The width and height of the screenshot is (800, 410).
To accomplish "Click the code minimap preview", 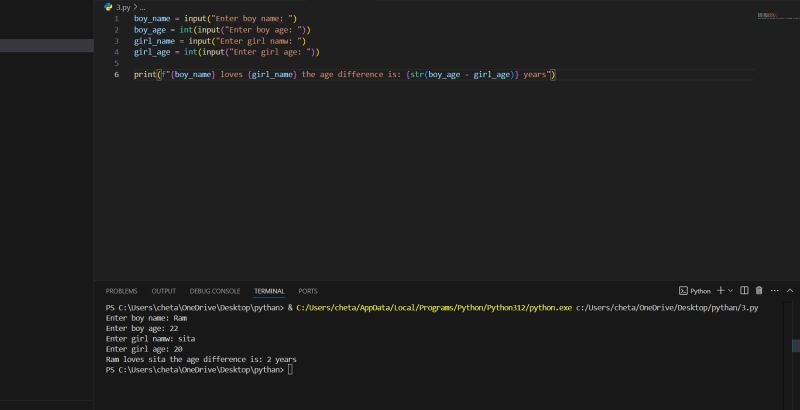I will (x=768, y=16).
